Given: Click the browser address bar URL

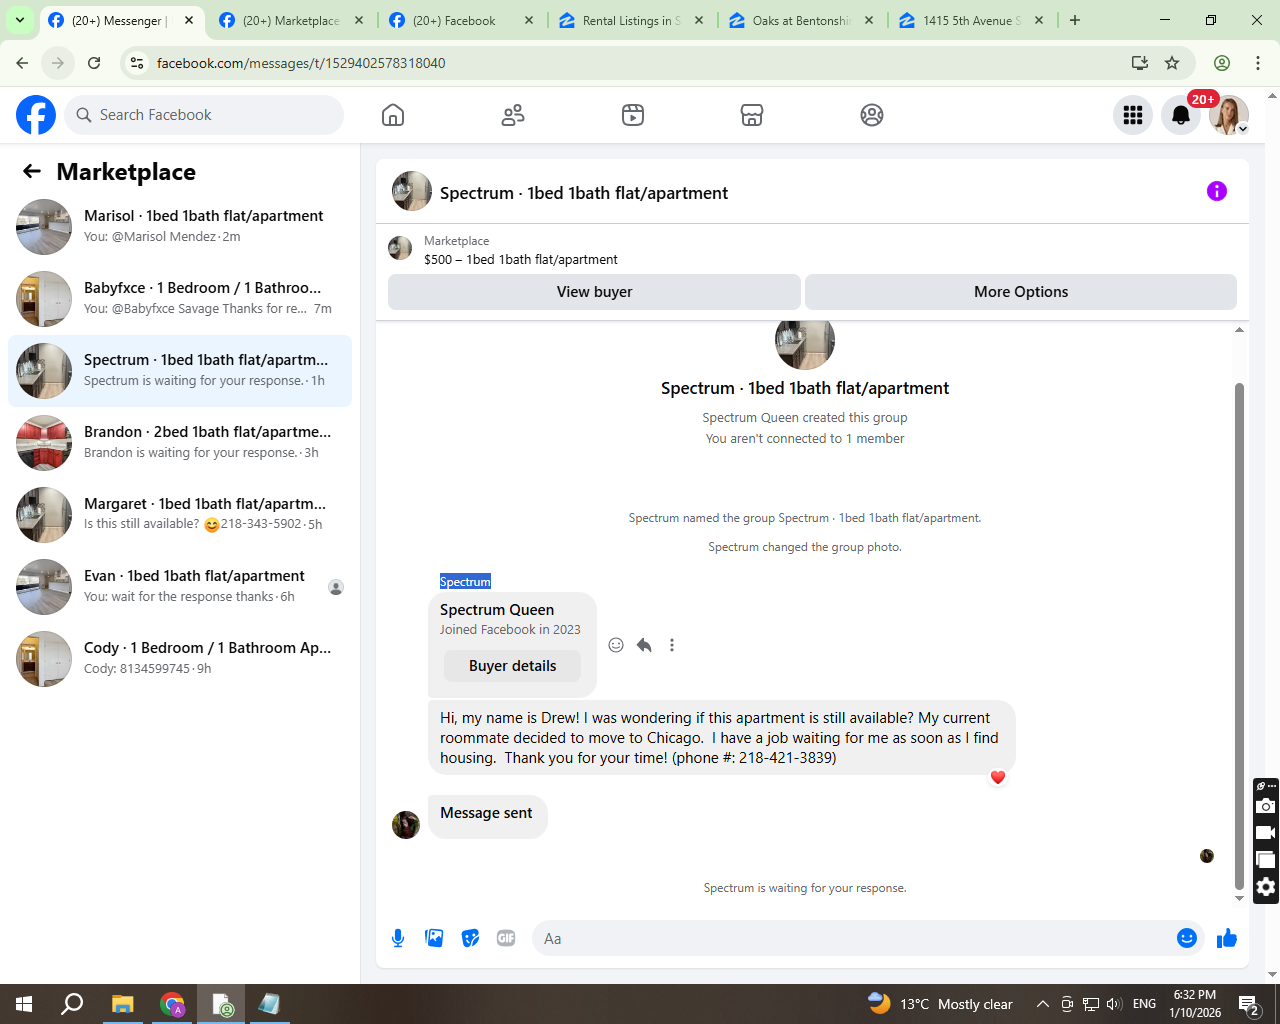Looking at the screenshot, I should coord(301,63).
